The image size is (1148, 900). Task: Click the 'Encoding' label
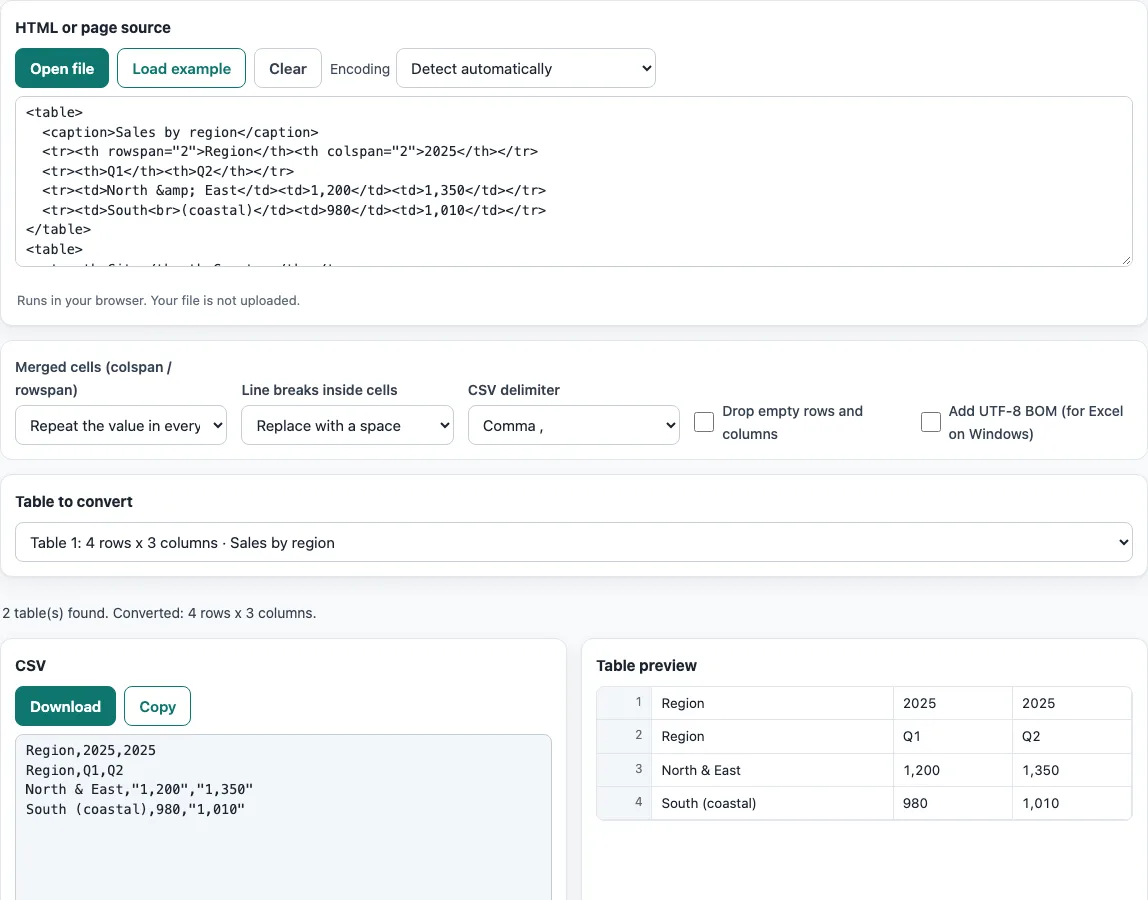(359, 69)
